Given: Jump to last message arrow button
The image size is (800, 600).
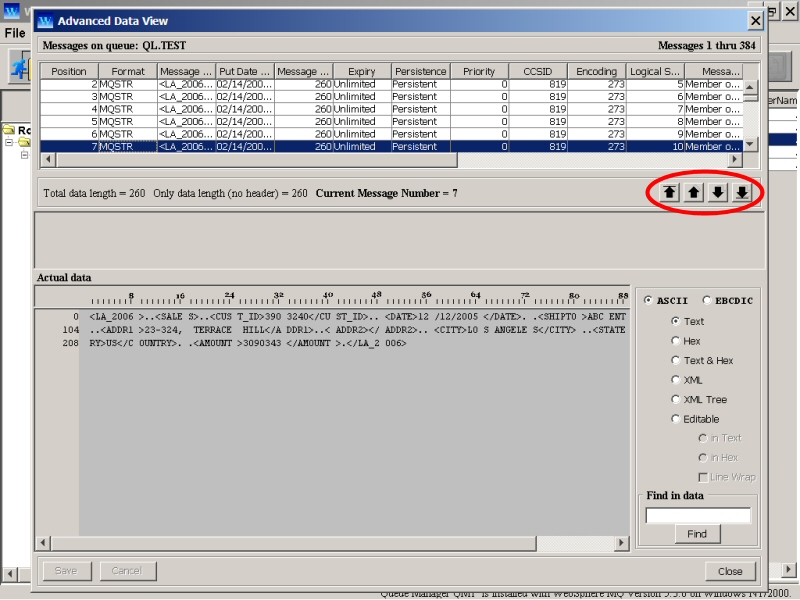Looking at the screenshot, I should coord(742,193).
